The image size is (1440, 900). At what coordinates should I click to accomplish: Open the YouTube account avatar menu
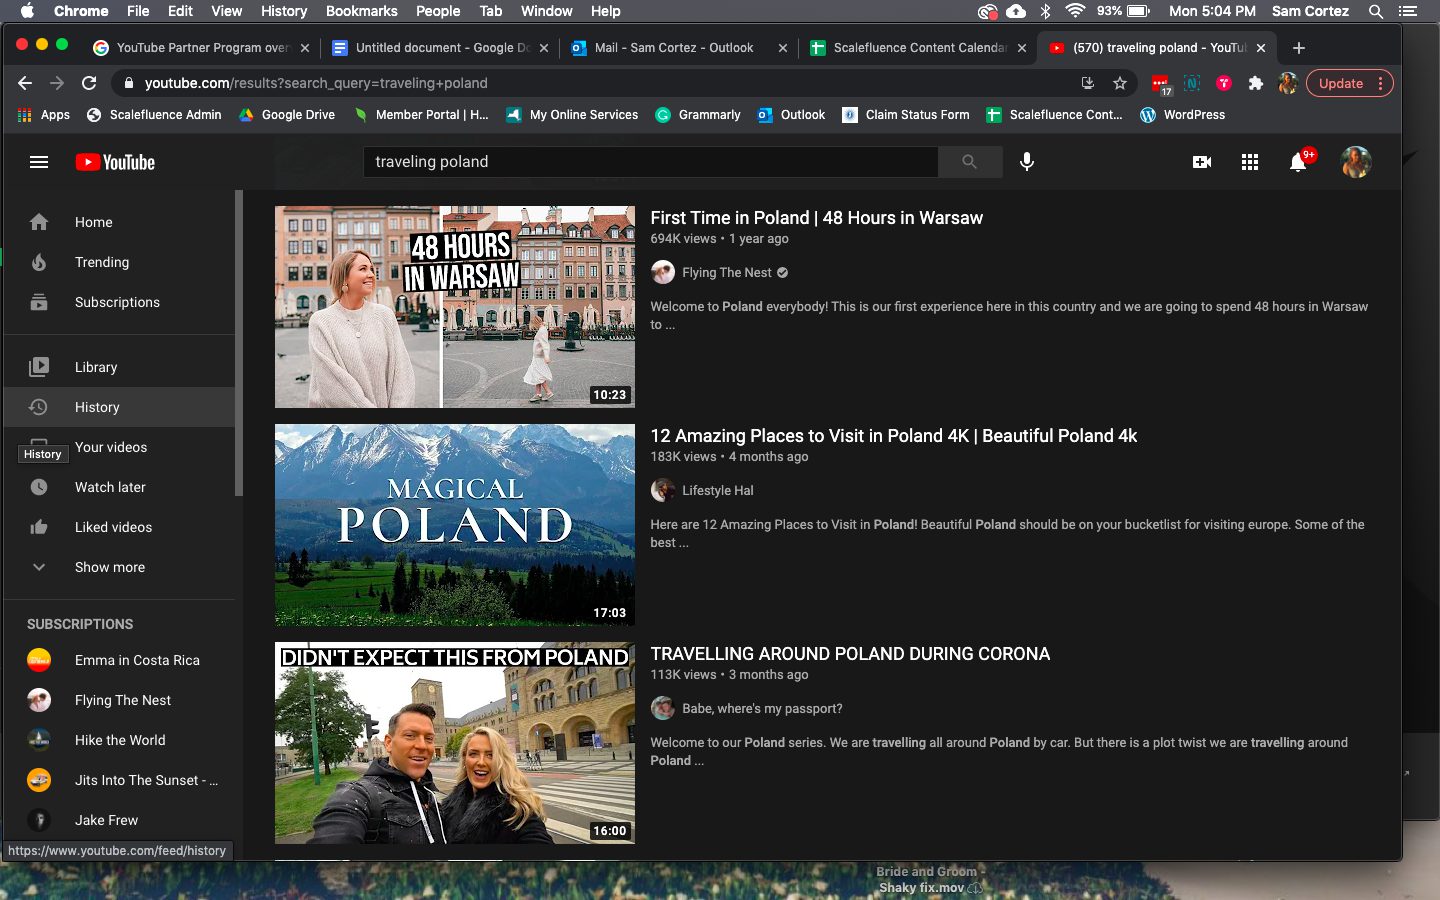click(1356, 162)
